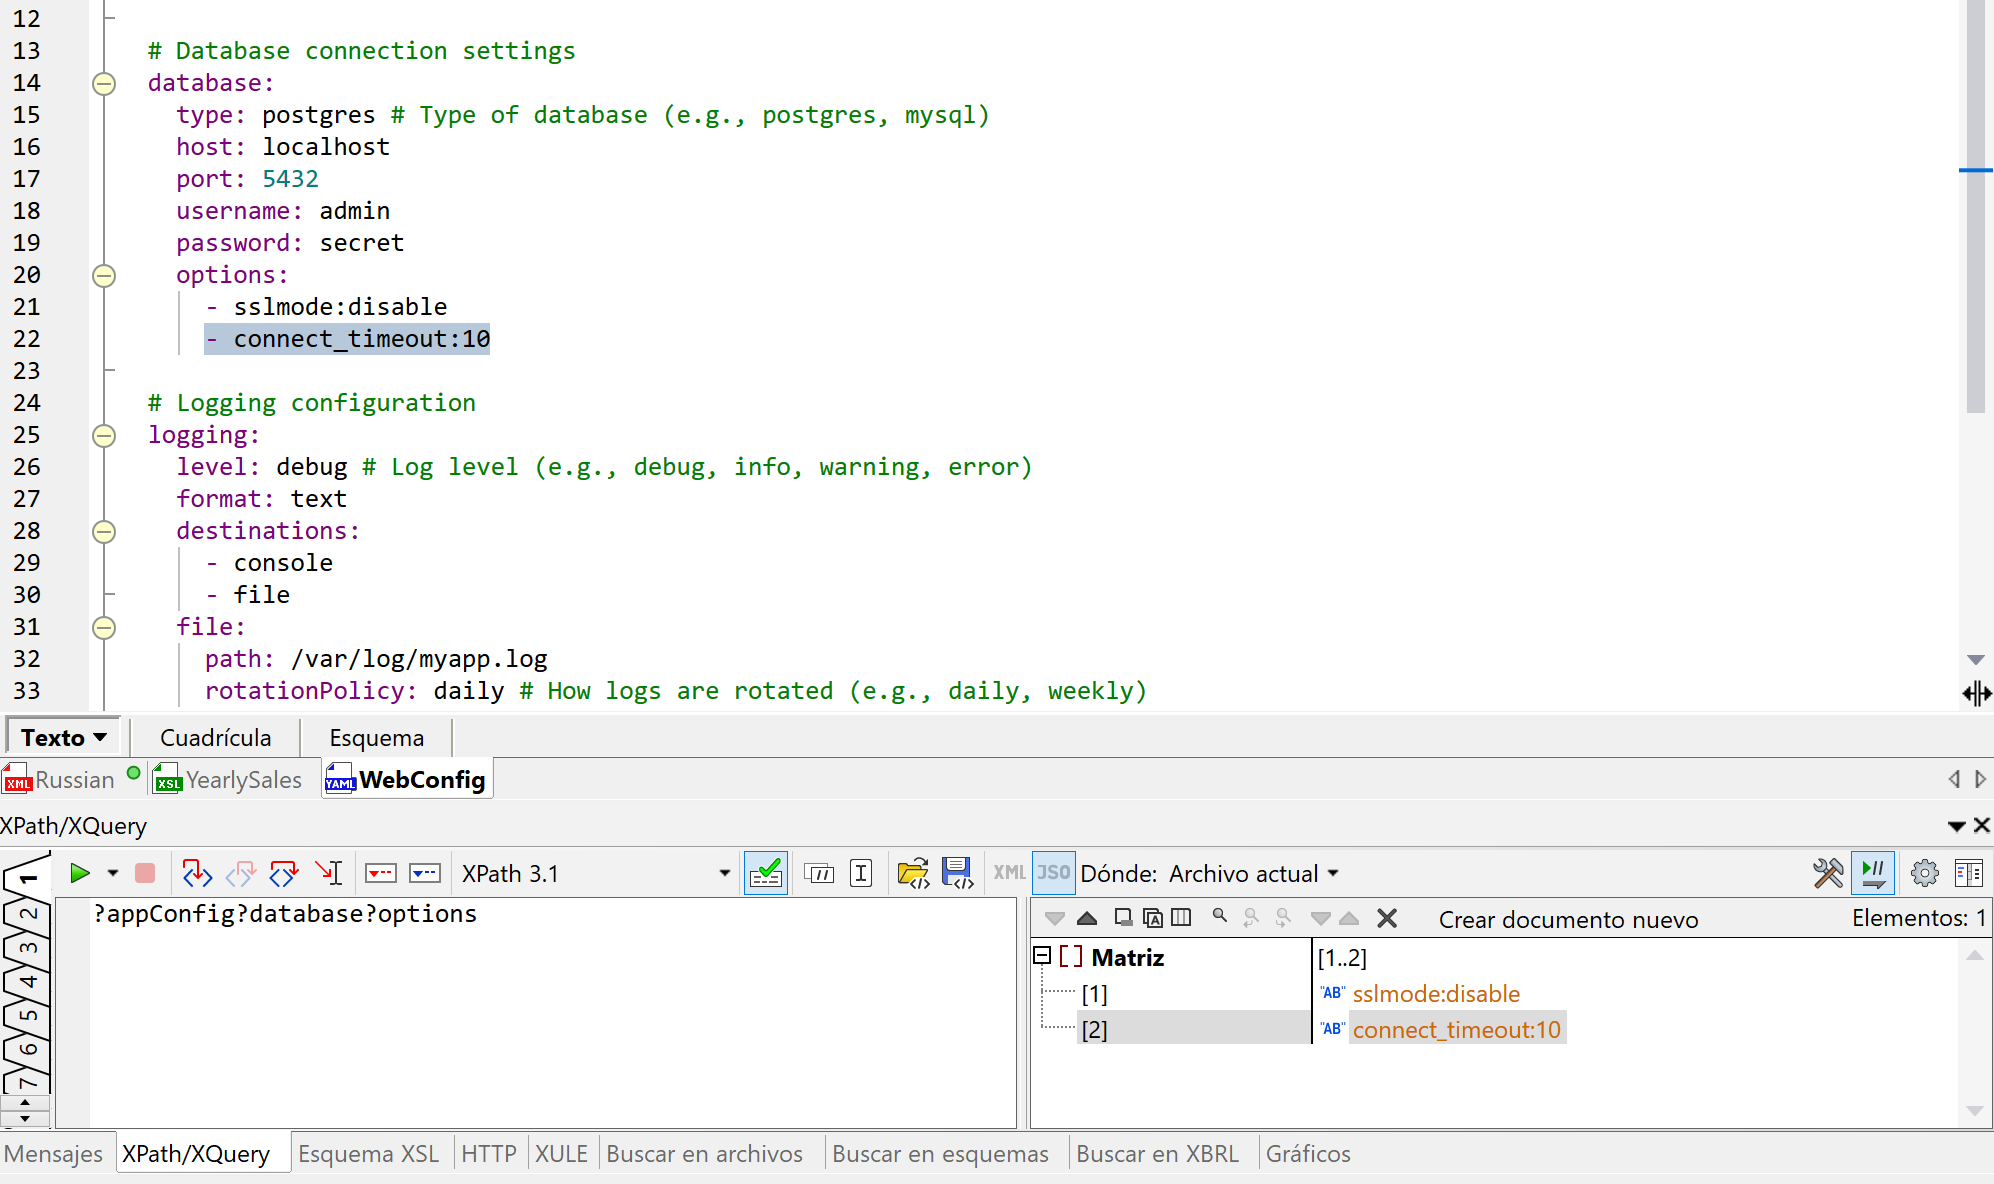Toggle the green checkmark validate expression button
This screenshot has height=1184, width=1994.
point(766,873)
